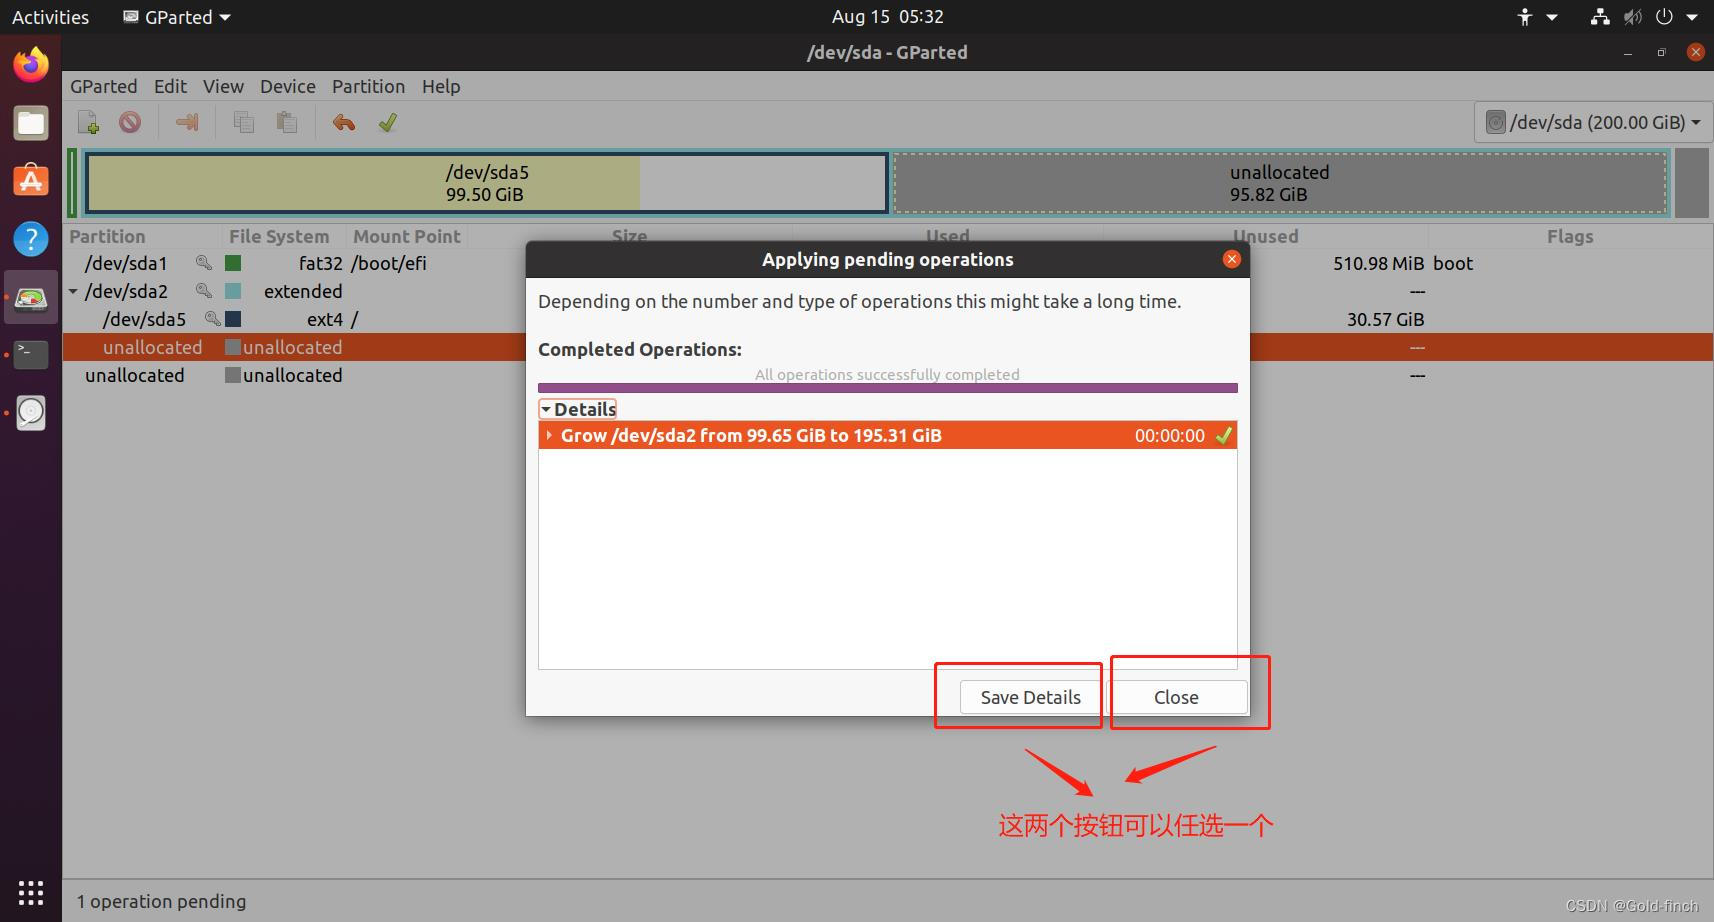Screen dimensions: 1714x922
Task: Open Ubuntu Software from the dock
Action: [x=31, y=181]
